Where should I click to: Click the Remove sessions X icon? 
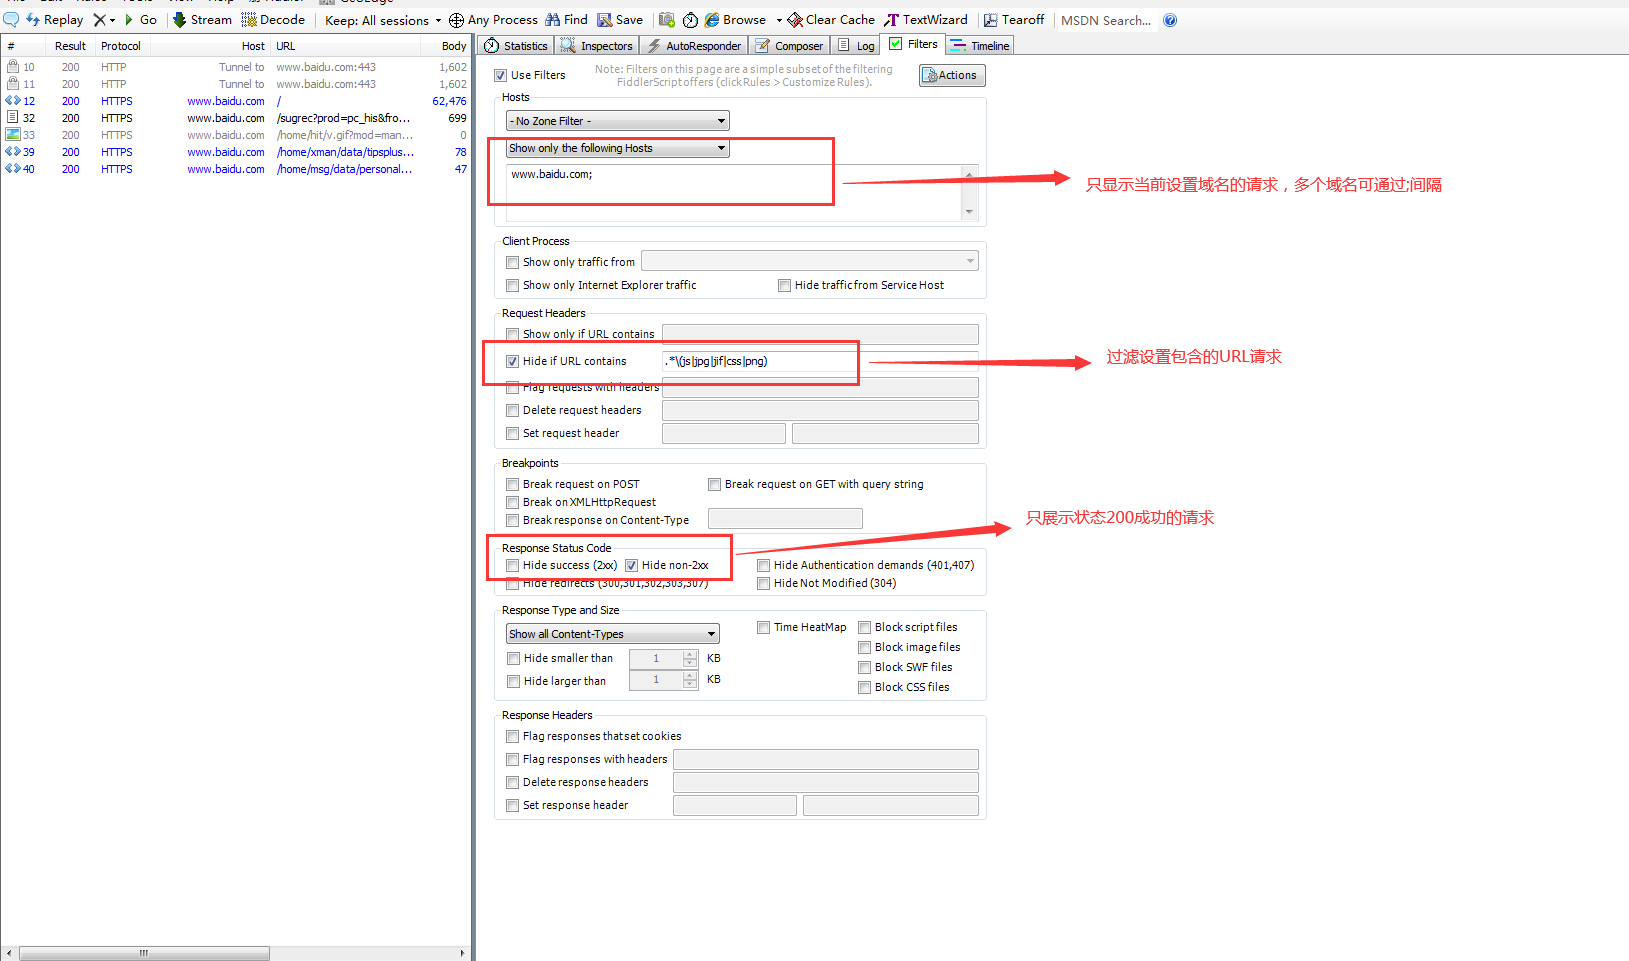tap(99, 20)
